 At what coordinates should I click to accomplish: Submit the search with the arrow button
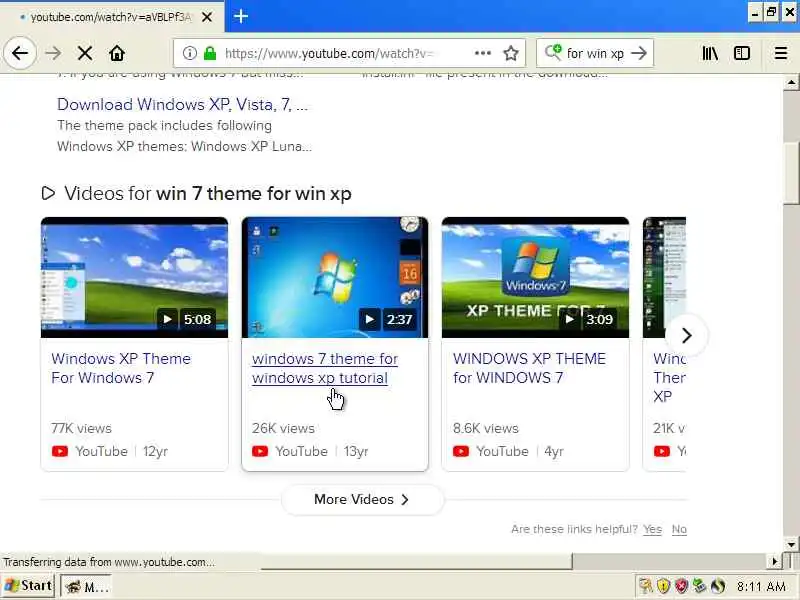point(638,53)
